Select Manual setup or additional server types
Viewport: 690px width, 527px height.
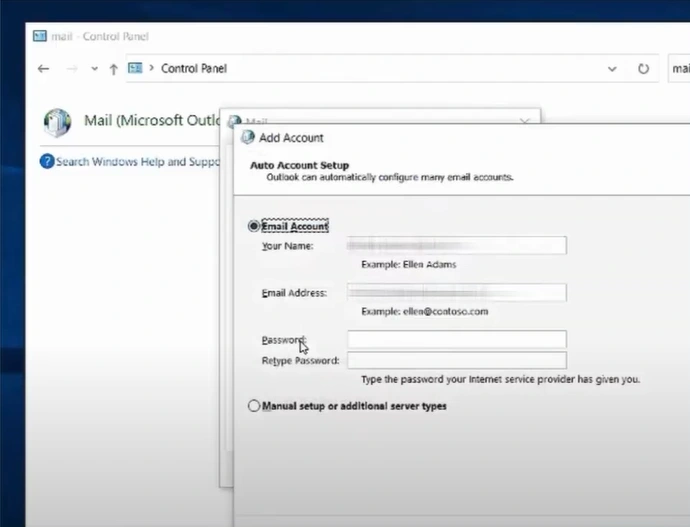tap(253, 406)
